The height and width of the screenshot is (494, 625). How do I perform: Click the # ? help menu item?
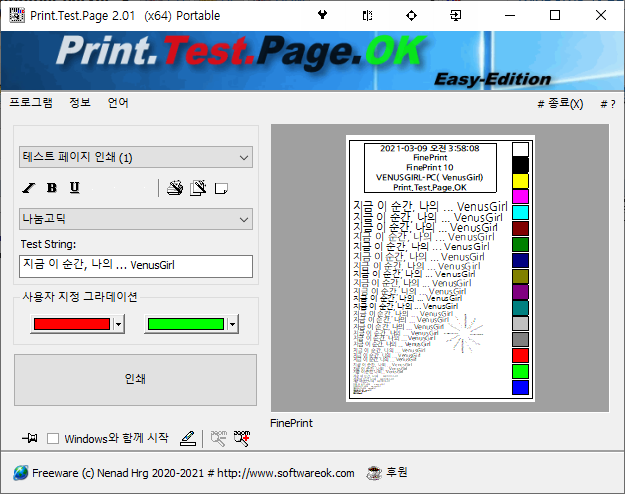(608, 104)
